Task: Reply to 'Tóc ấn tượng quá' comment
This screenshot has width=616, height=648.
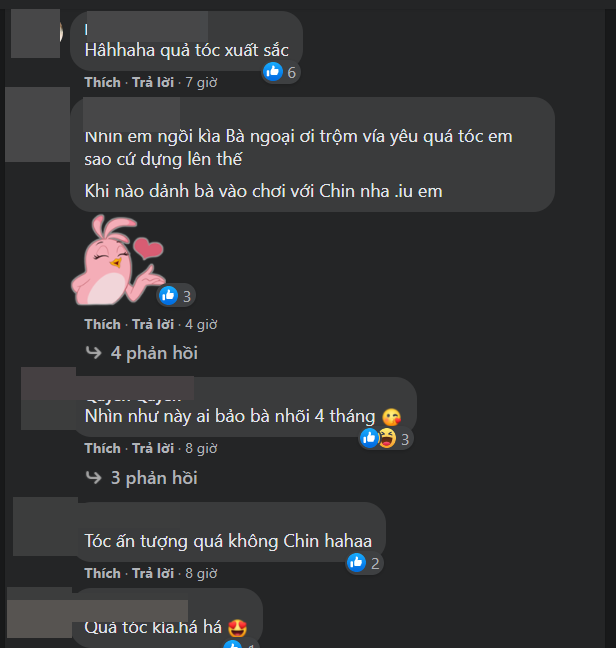Action: click(x=153, y=574)
